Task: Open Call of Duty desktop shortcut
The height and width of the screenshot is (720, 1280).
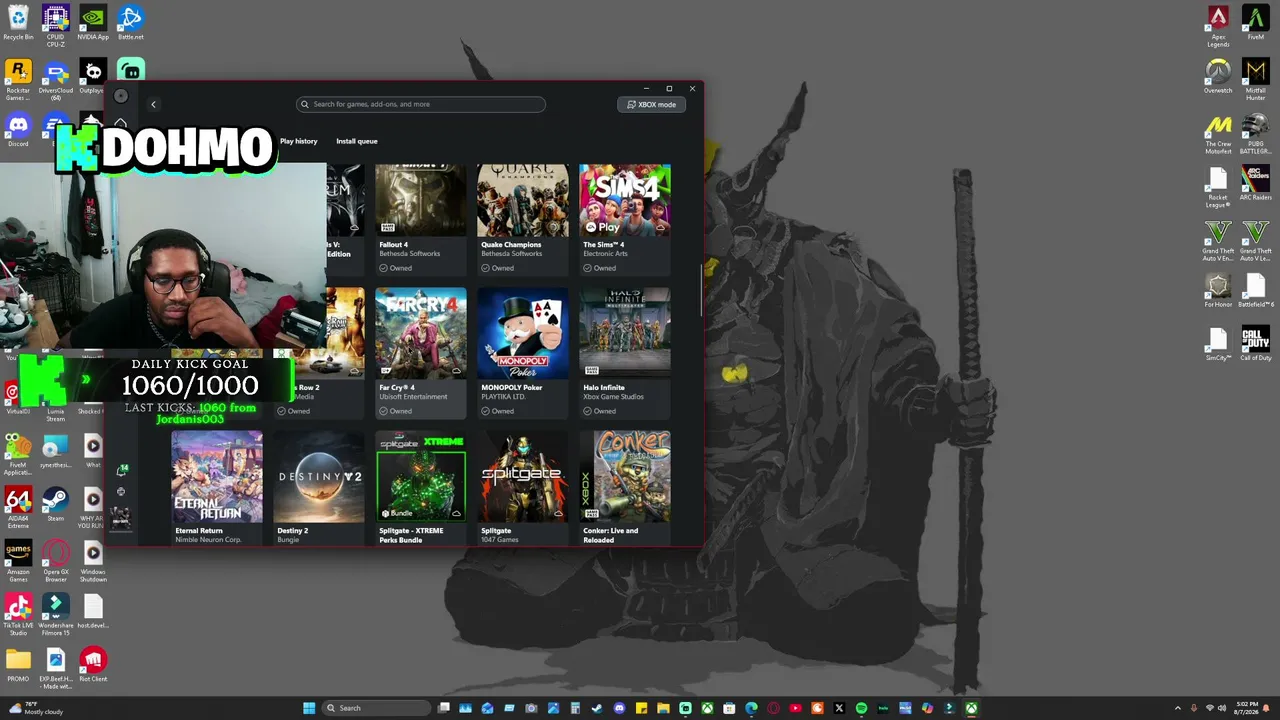Action: [x=1256, y=343]
